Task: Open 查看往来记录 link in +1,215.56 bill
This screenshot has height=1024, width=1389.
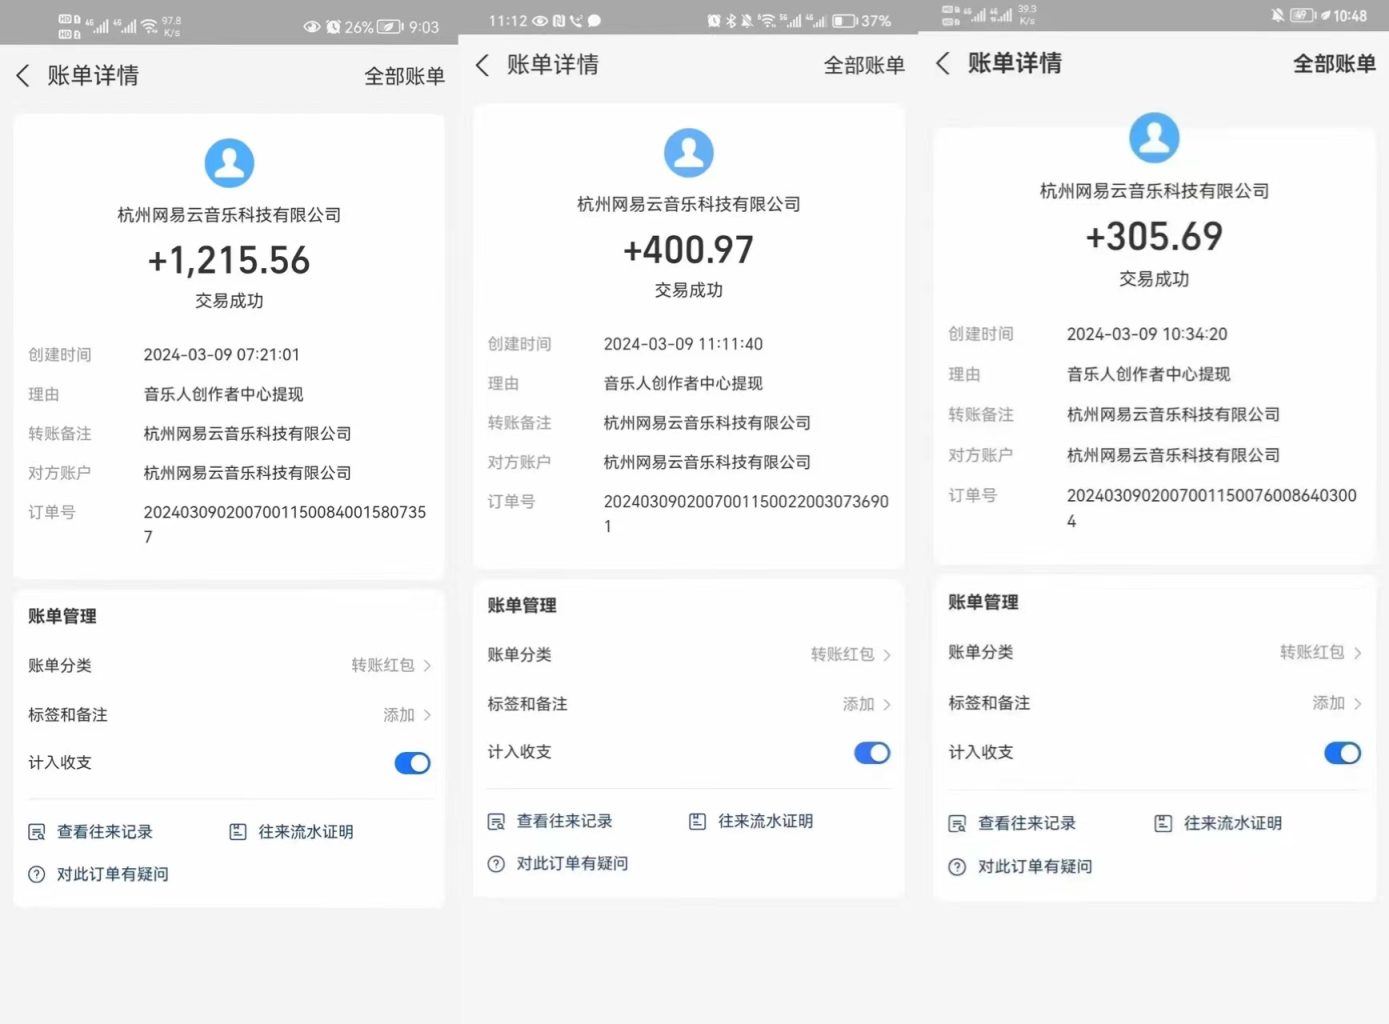Action: tap(104, 832)
